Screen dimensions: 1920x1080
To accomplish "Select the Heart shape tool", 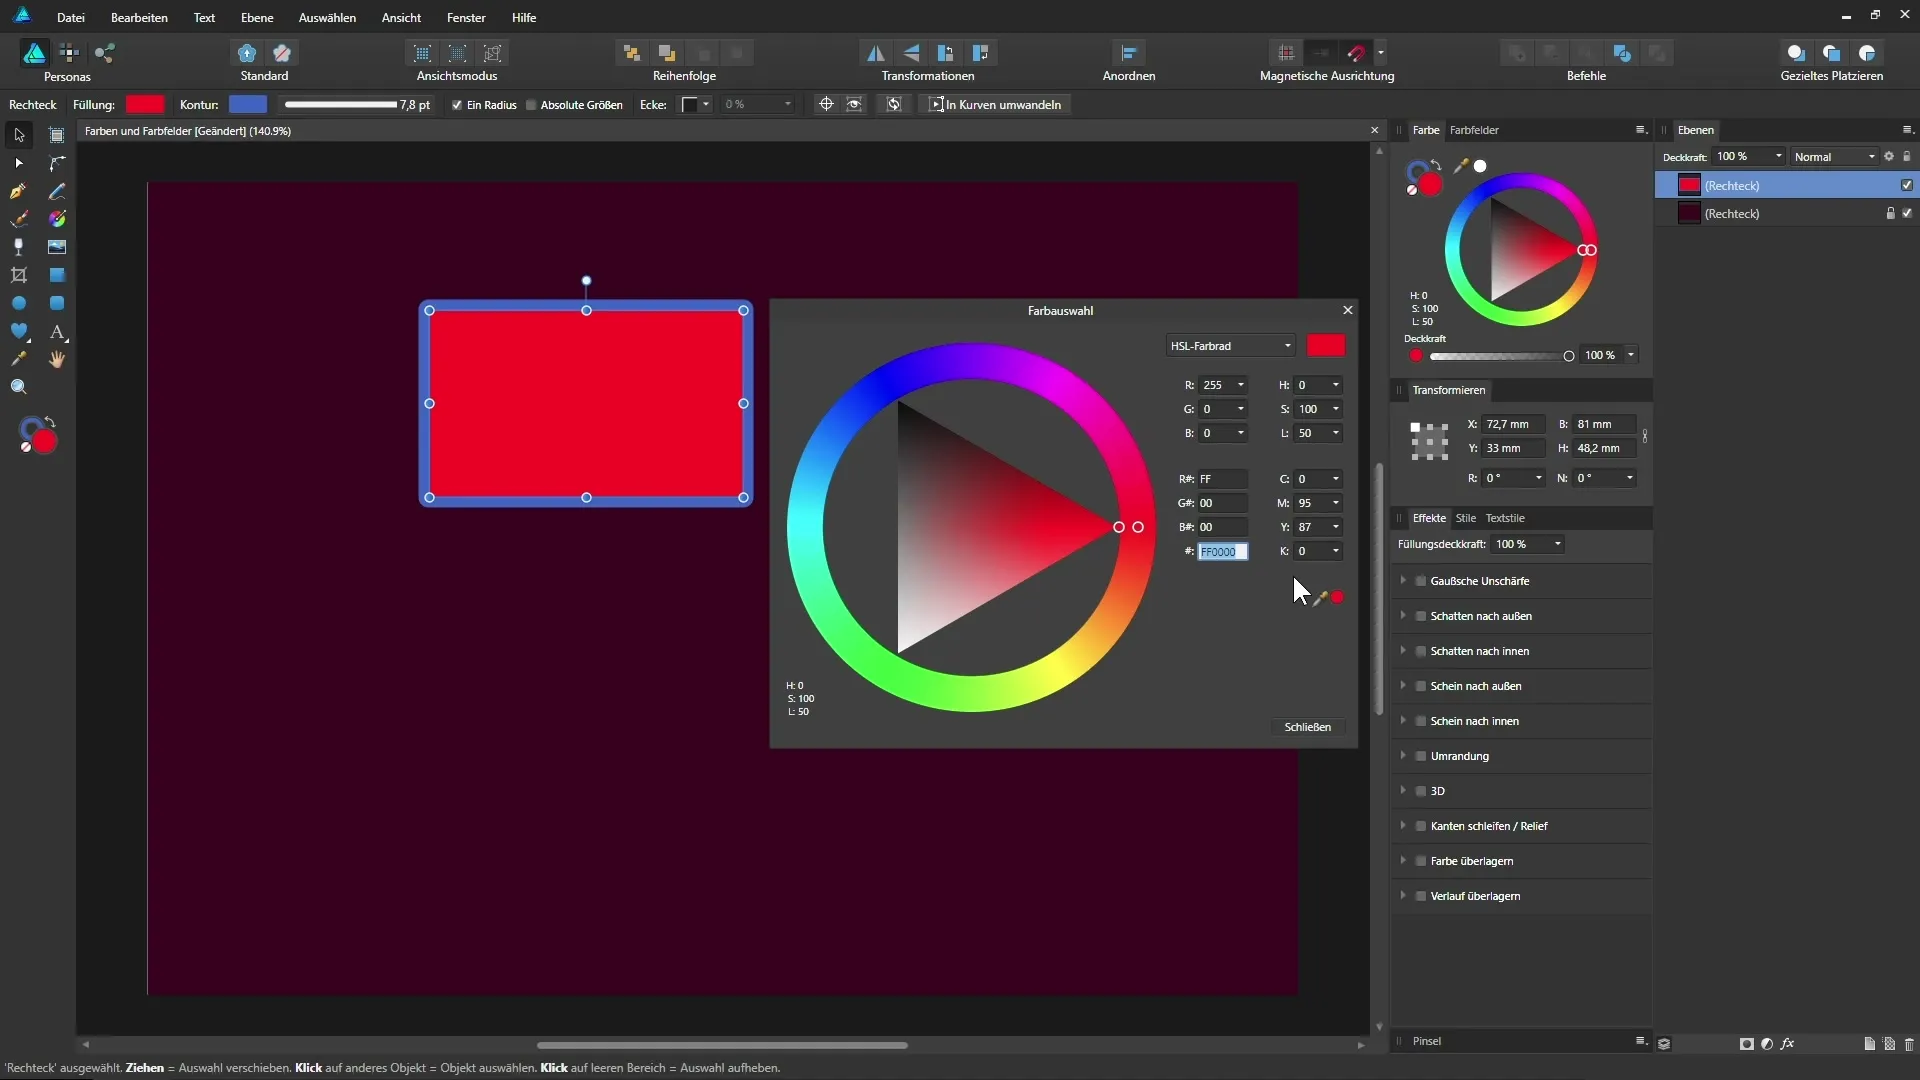I will pyautogui.click(x=19, y=331).
